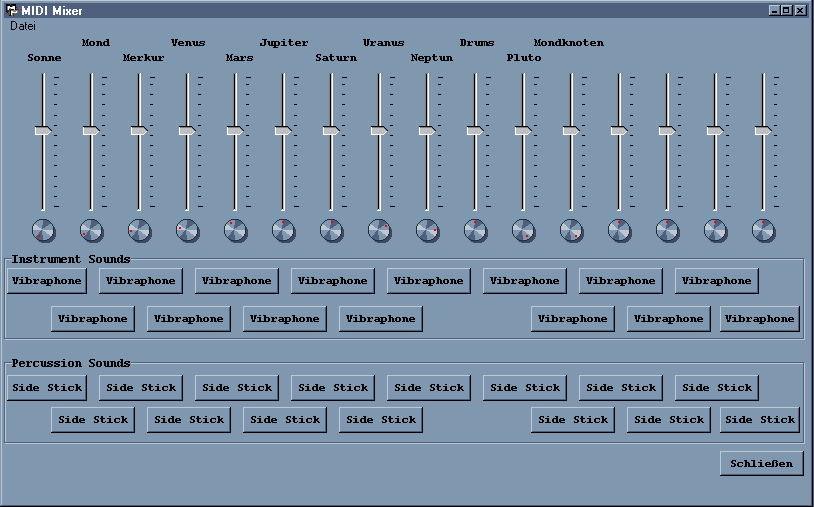
Task: Click first Side Stick button in upper Percussion row
Action: pos(47,388)
